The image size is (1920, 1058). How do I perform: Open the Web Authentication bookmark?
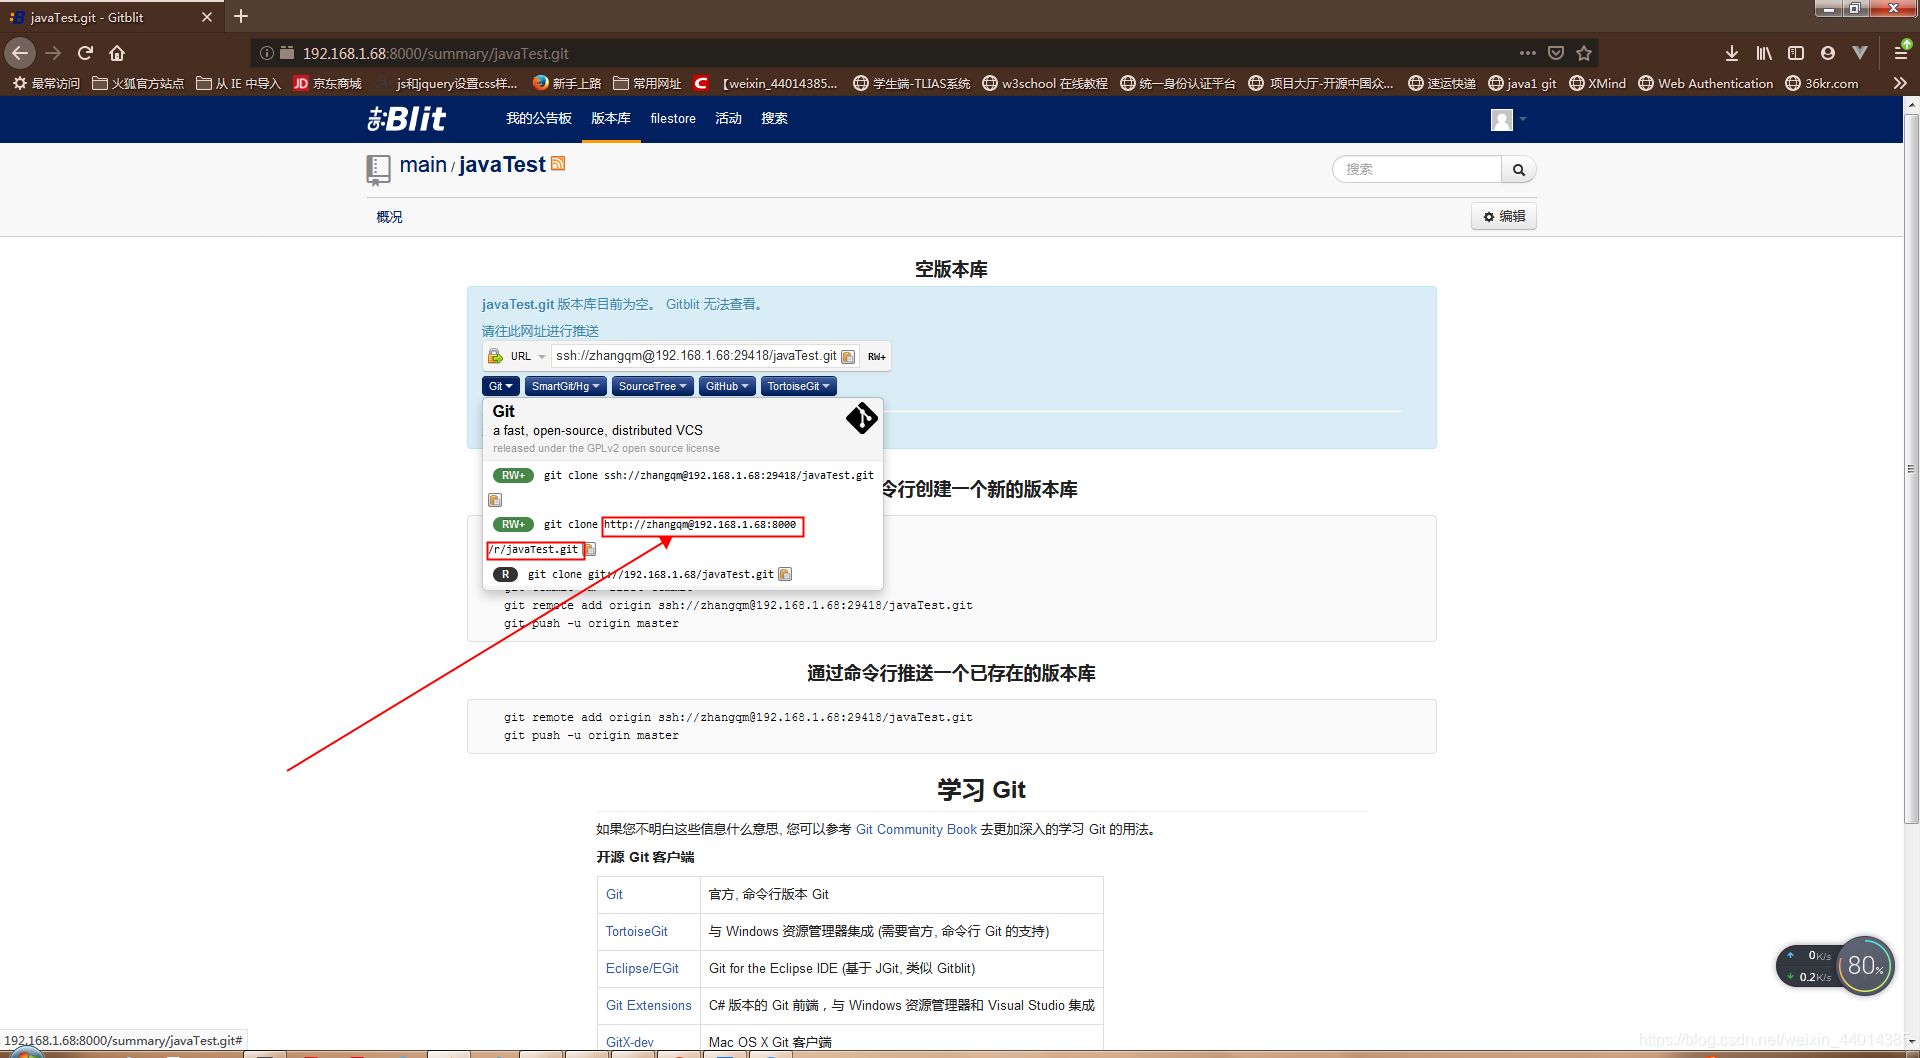1706,84
